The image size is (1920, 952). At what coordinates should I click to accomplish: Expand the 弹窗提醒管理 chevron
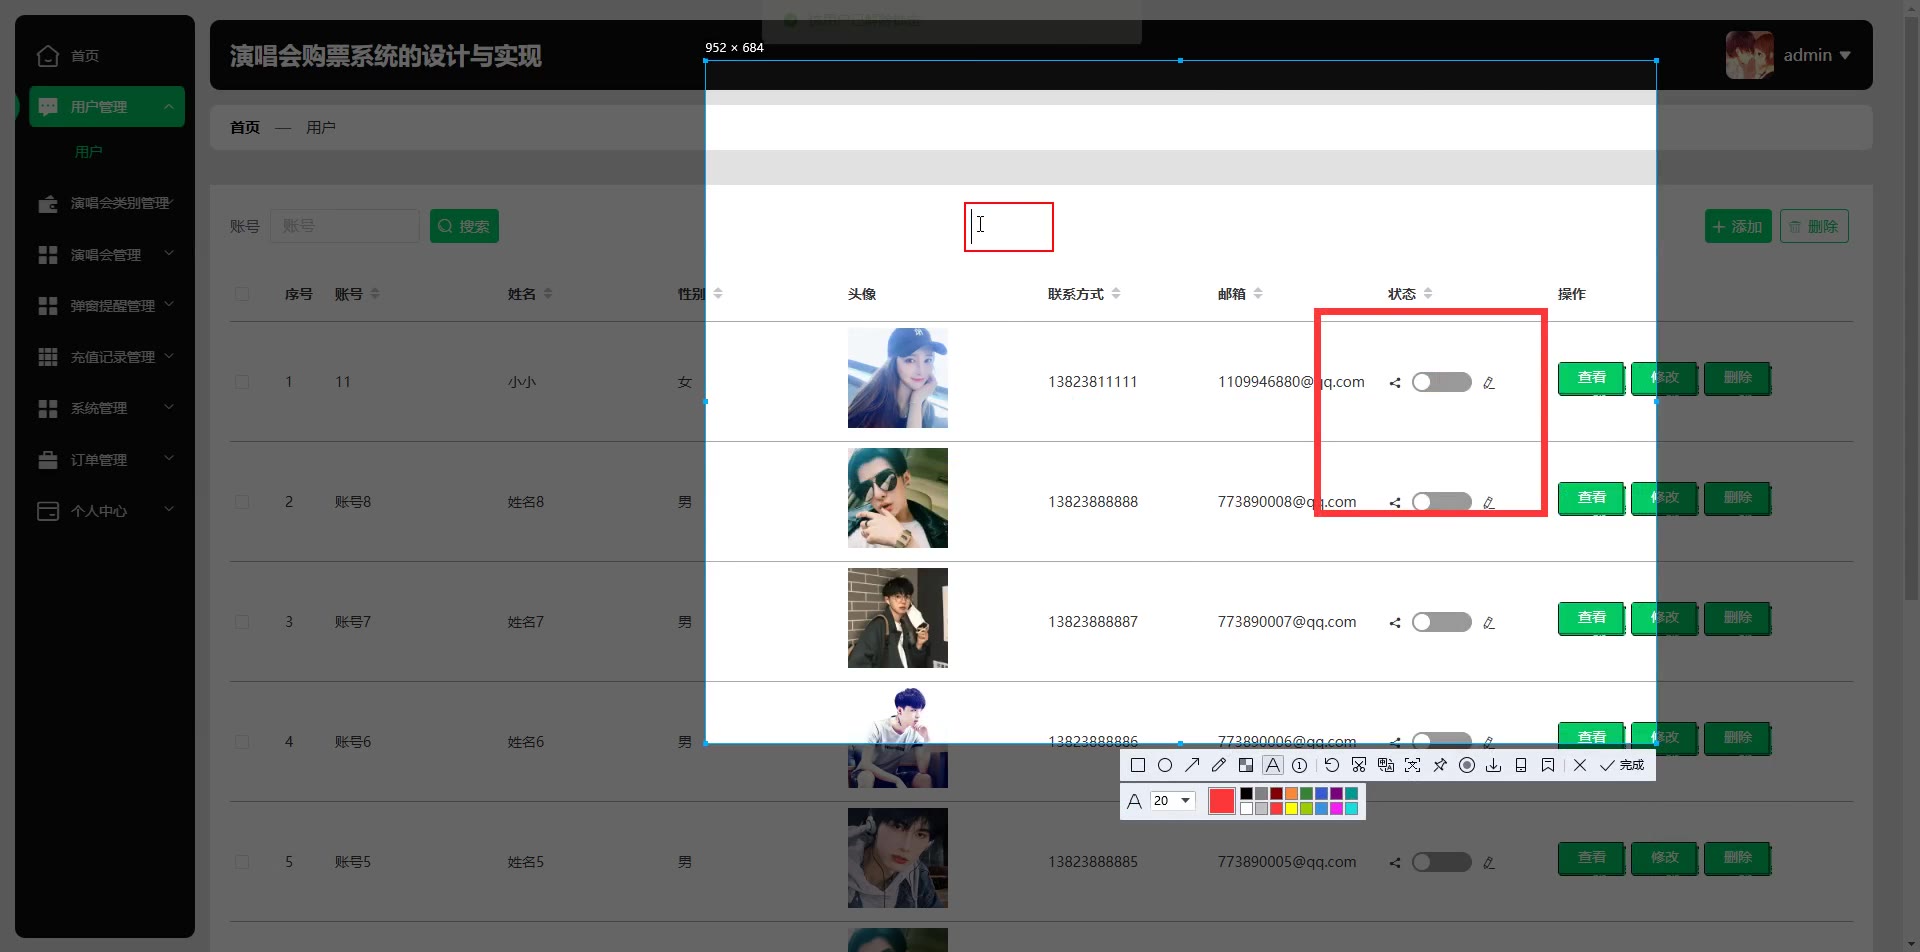click(169, 305)
